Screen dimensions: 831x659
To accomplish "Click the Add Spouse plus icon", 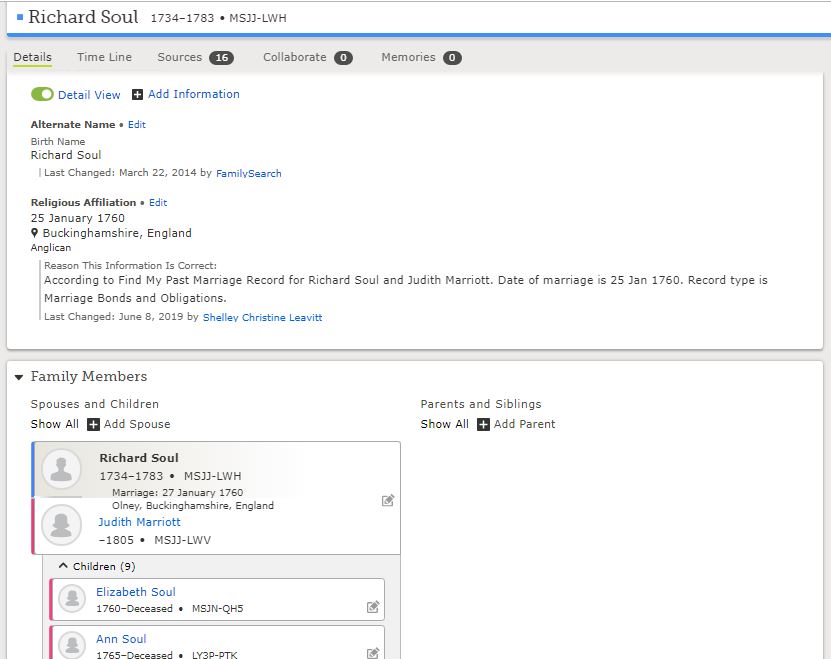I will (x=93, y=425).
